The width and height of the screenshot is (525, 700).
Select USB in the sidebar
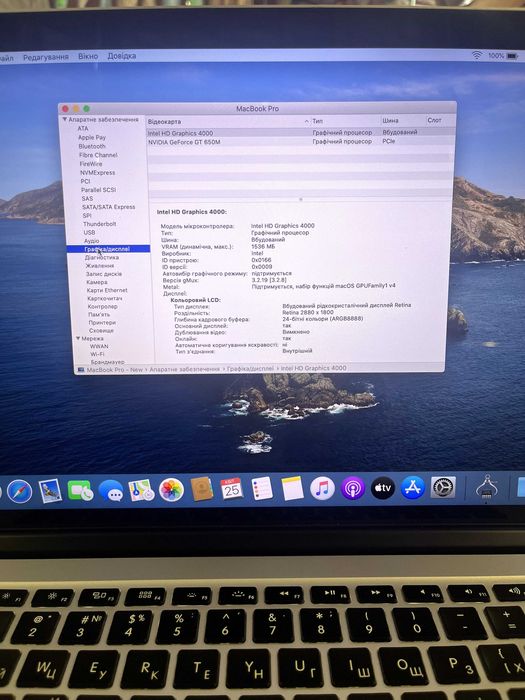(89, 232)
